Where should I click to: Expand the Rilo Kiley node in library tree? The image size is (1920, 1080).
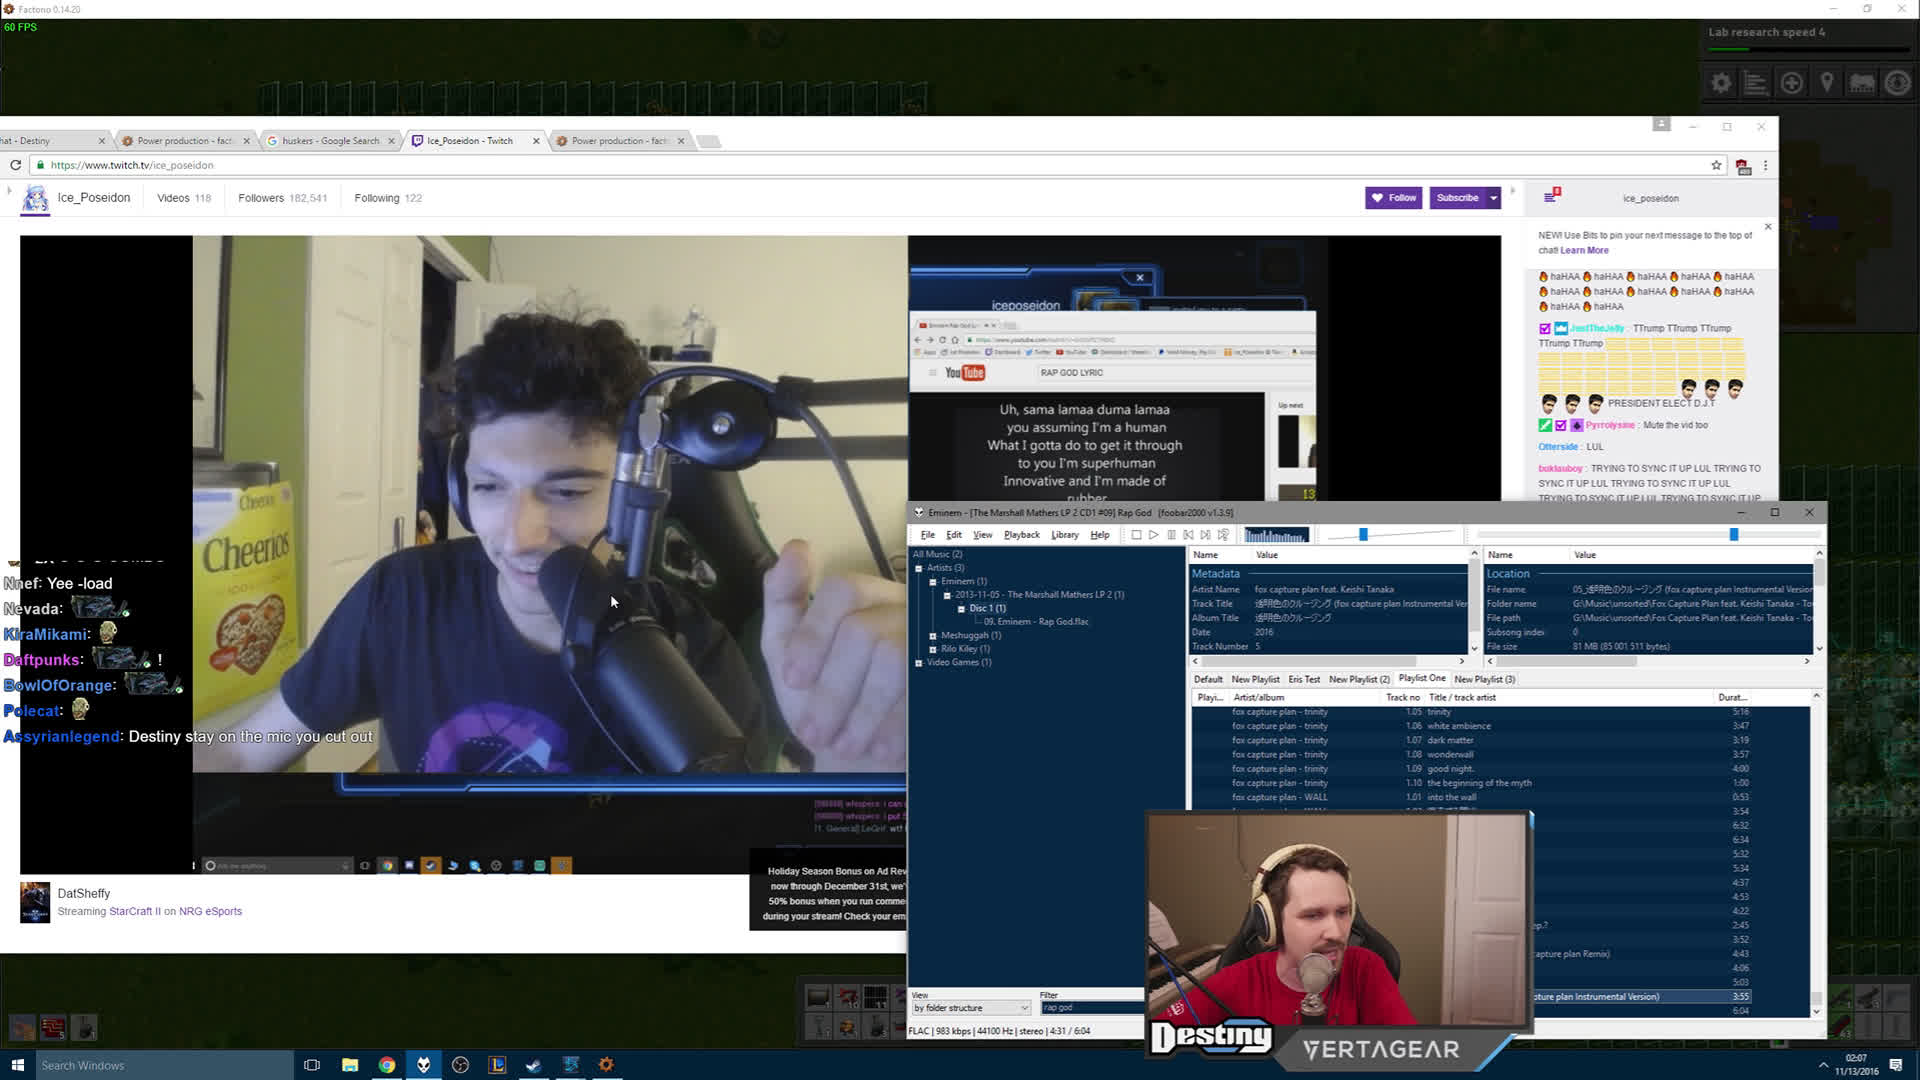933,649
